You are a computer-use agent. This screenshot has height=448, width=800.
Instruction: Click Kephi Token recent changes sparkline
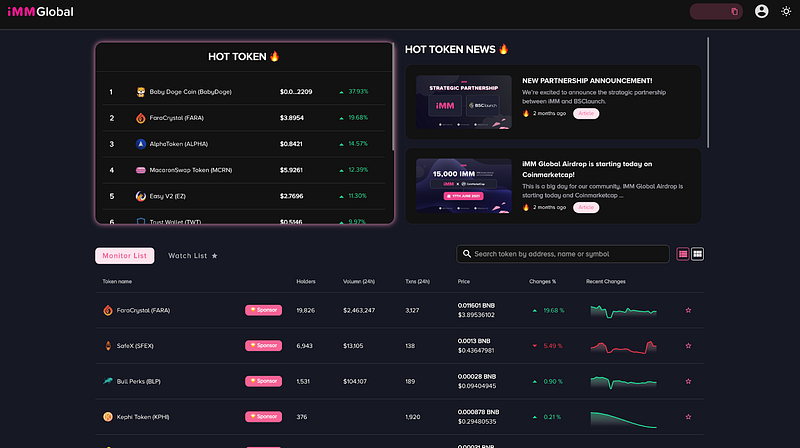click(623, 419)
